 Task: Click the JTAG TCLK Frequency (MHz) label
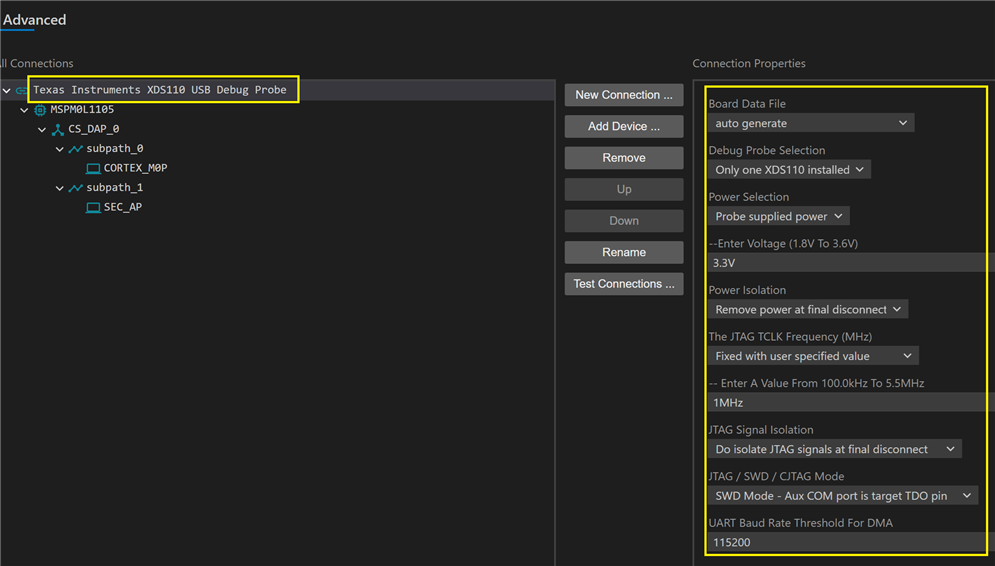coord(790,336)
